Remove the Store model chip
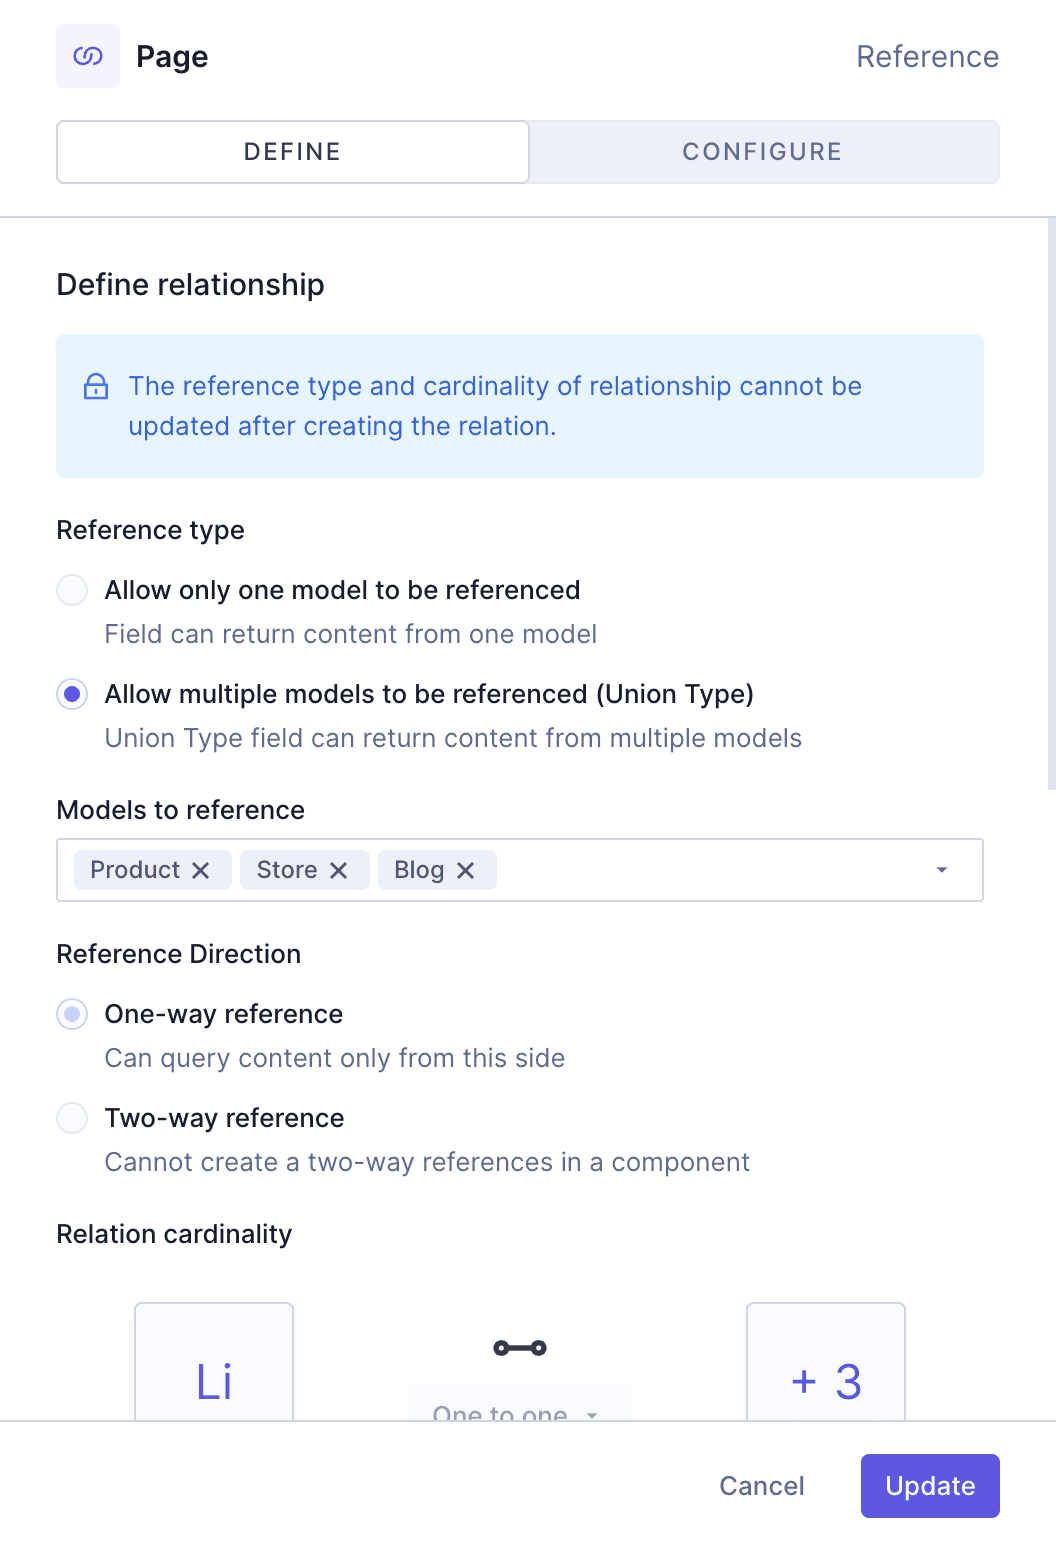1056x1546 pixels. [x=340, y=870]
